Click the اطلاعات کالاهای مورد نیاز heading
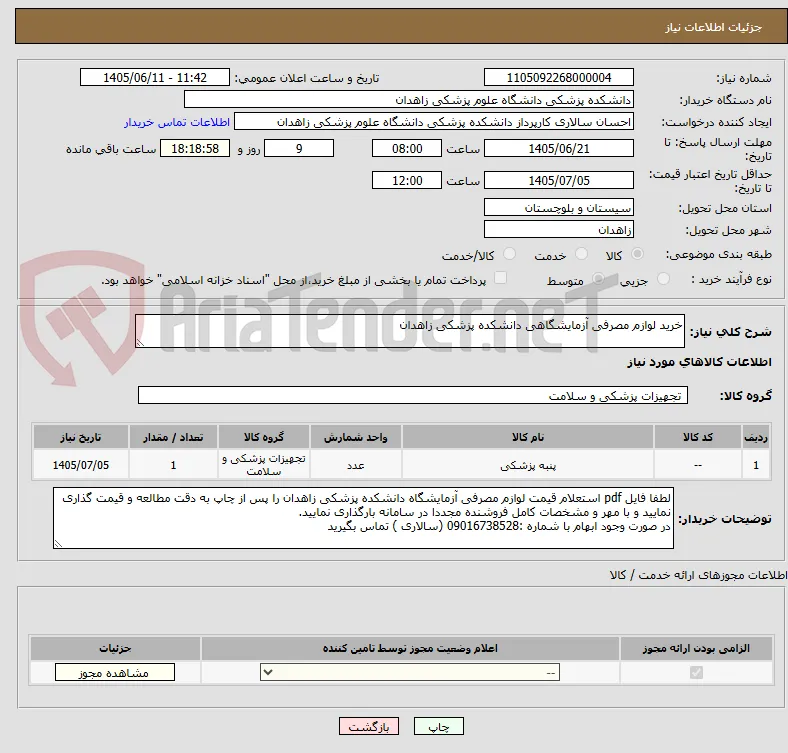This screenshot has width=788, height=753. 699,362
